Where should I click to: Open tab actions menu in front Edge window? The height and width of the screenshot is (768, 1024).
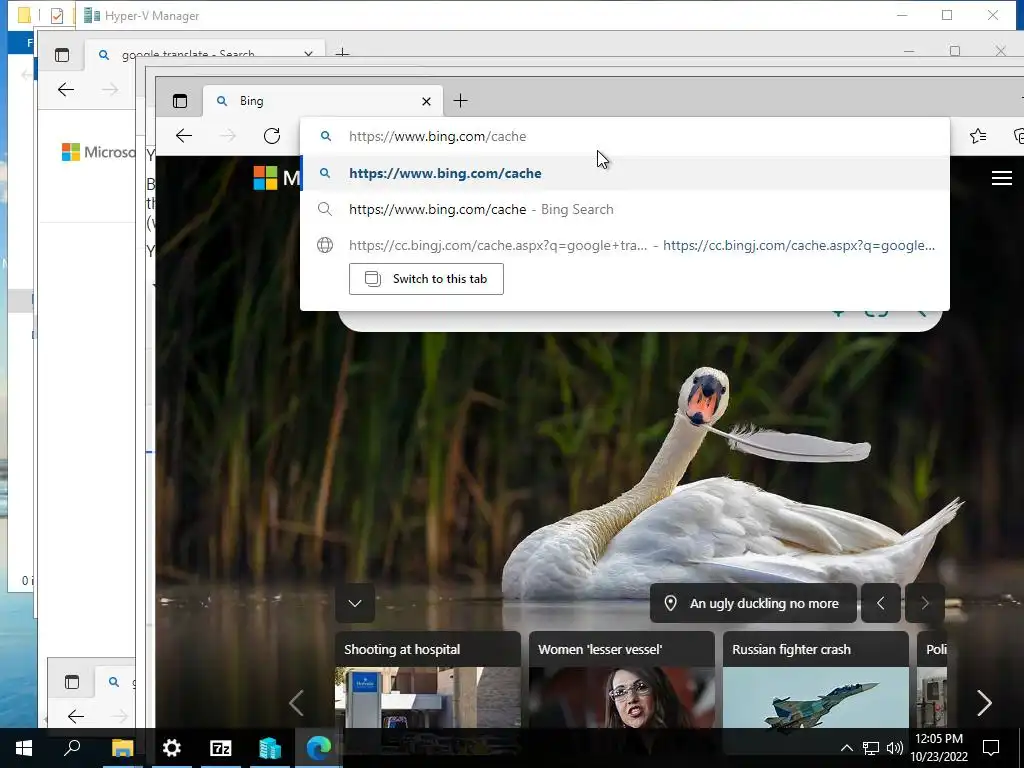click(180, 101)
